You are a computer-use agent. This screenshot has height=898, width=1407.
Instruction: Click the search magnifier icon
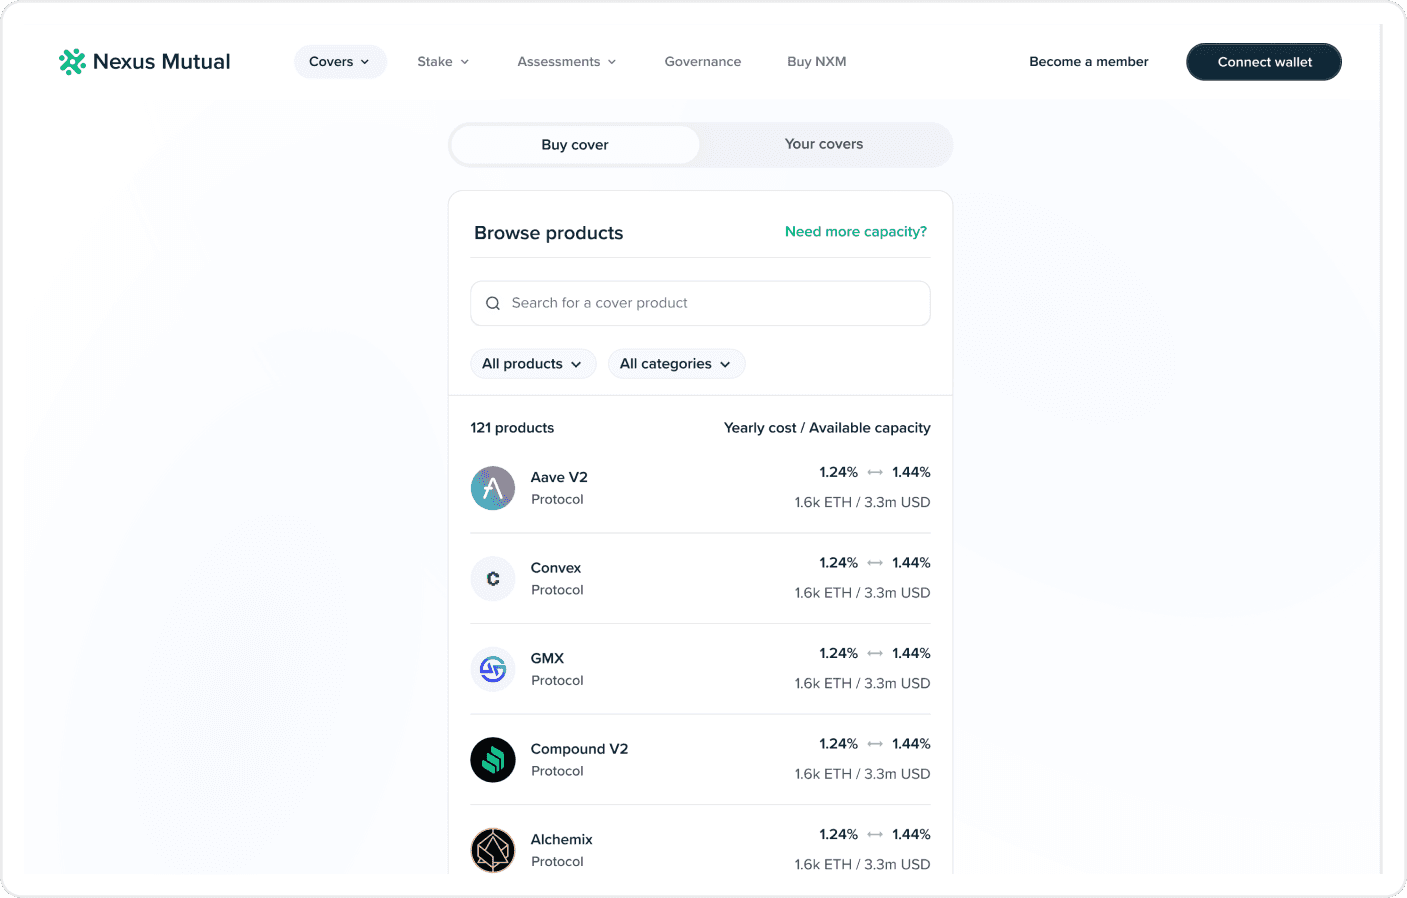(493, 303)
